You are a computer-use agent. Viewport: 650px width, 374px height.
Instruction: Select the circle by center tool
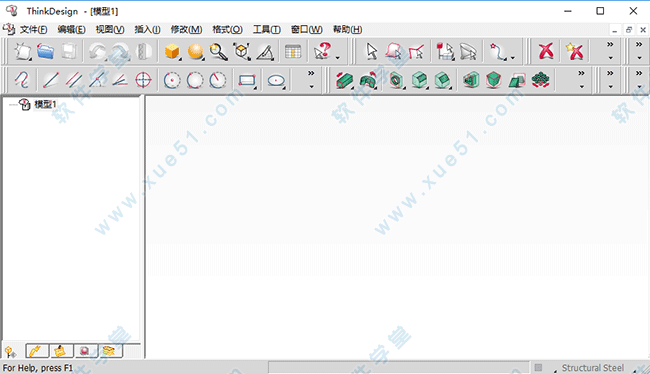pyautogui.click(x=172, y=80)
